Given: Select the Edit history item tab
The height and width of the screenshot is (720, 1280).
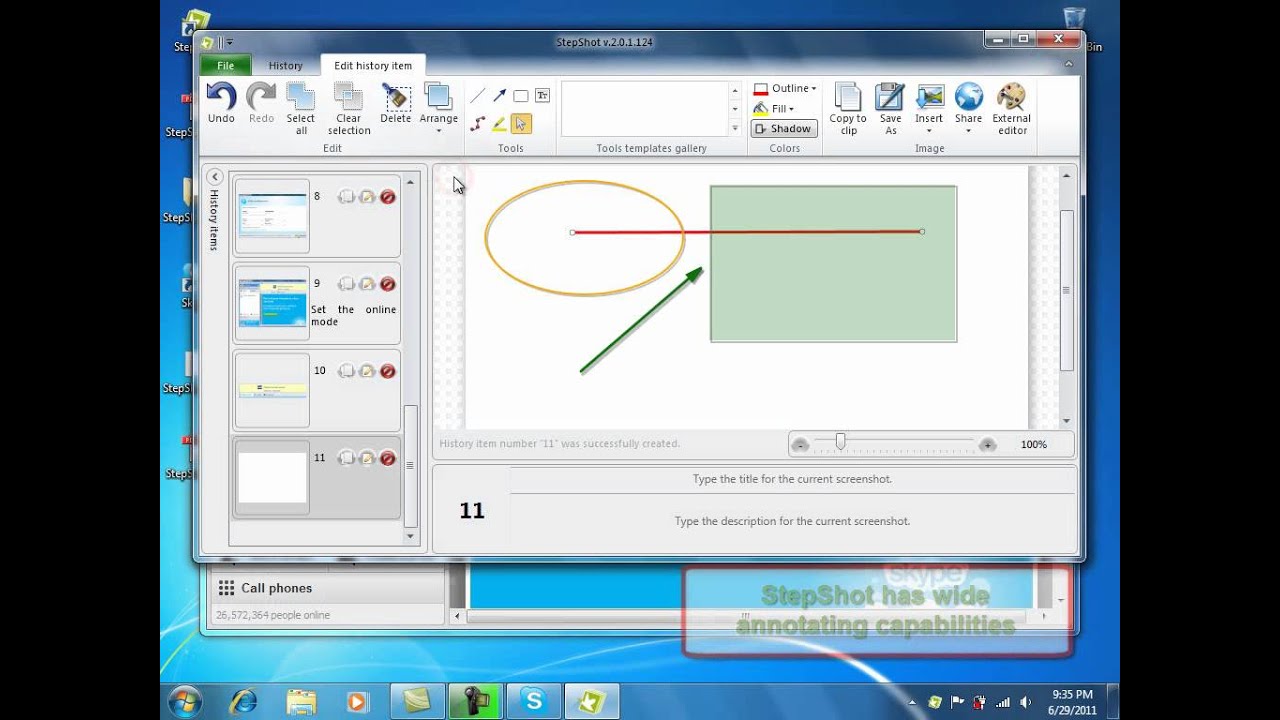Looking at the screenshot, I should pyautogui.click(x=373, y=66).
